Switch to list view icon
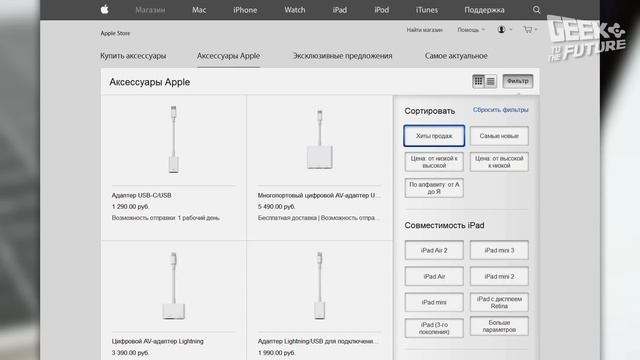 (x=491, y=81)
